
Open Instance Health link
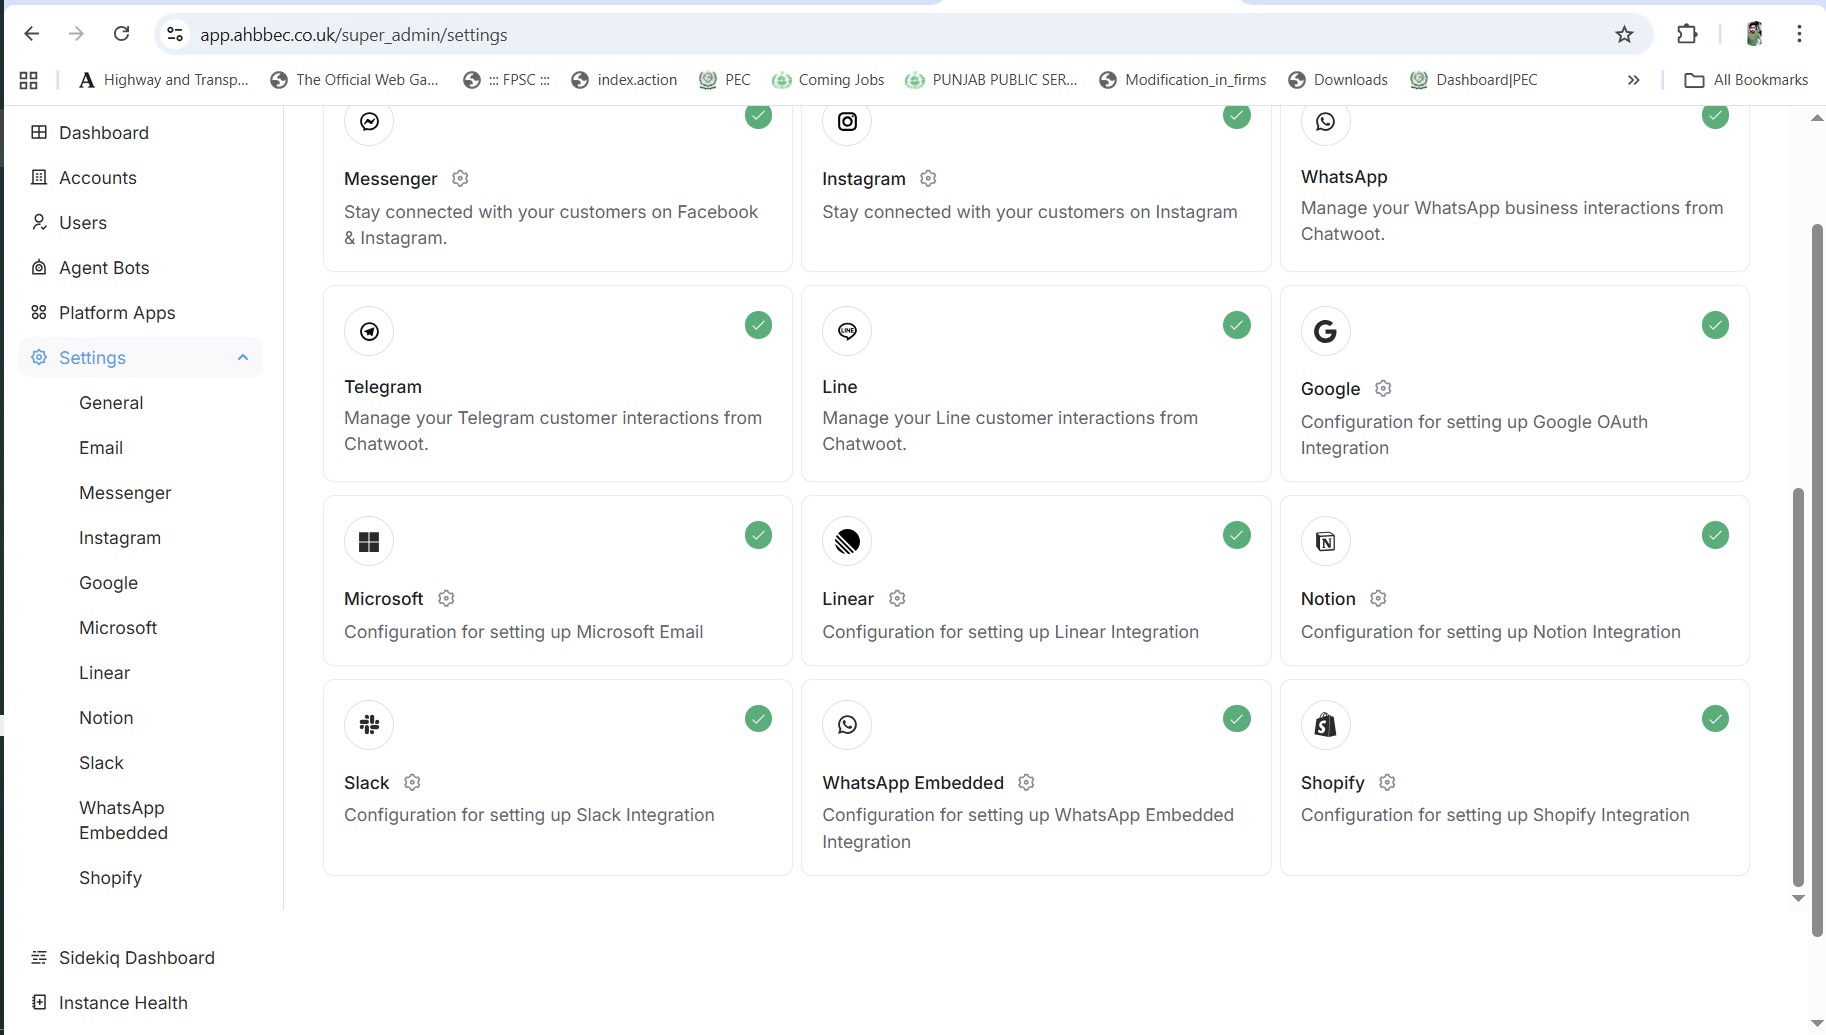click(x=123, y=1003)
